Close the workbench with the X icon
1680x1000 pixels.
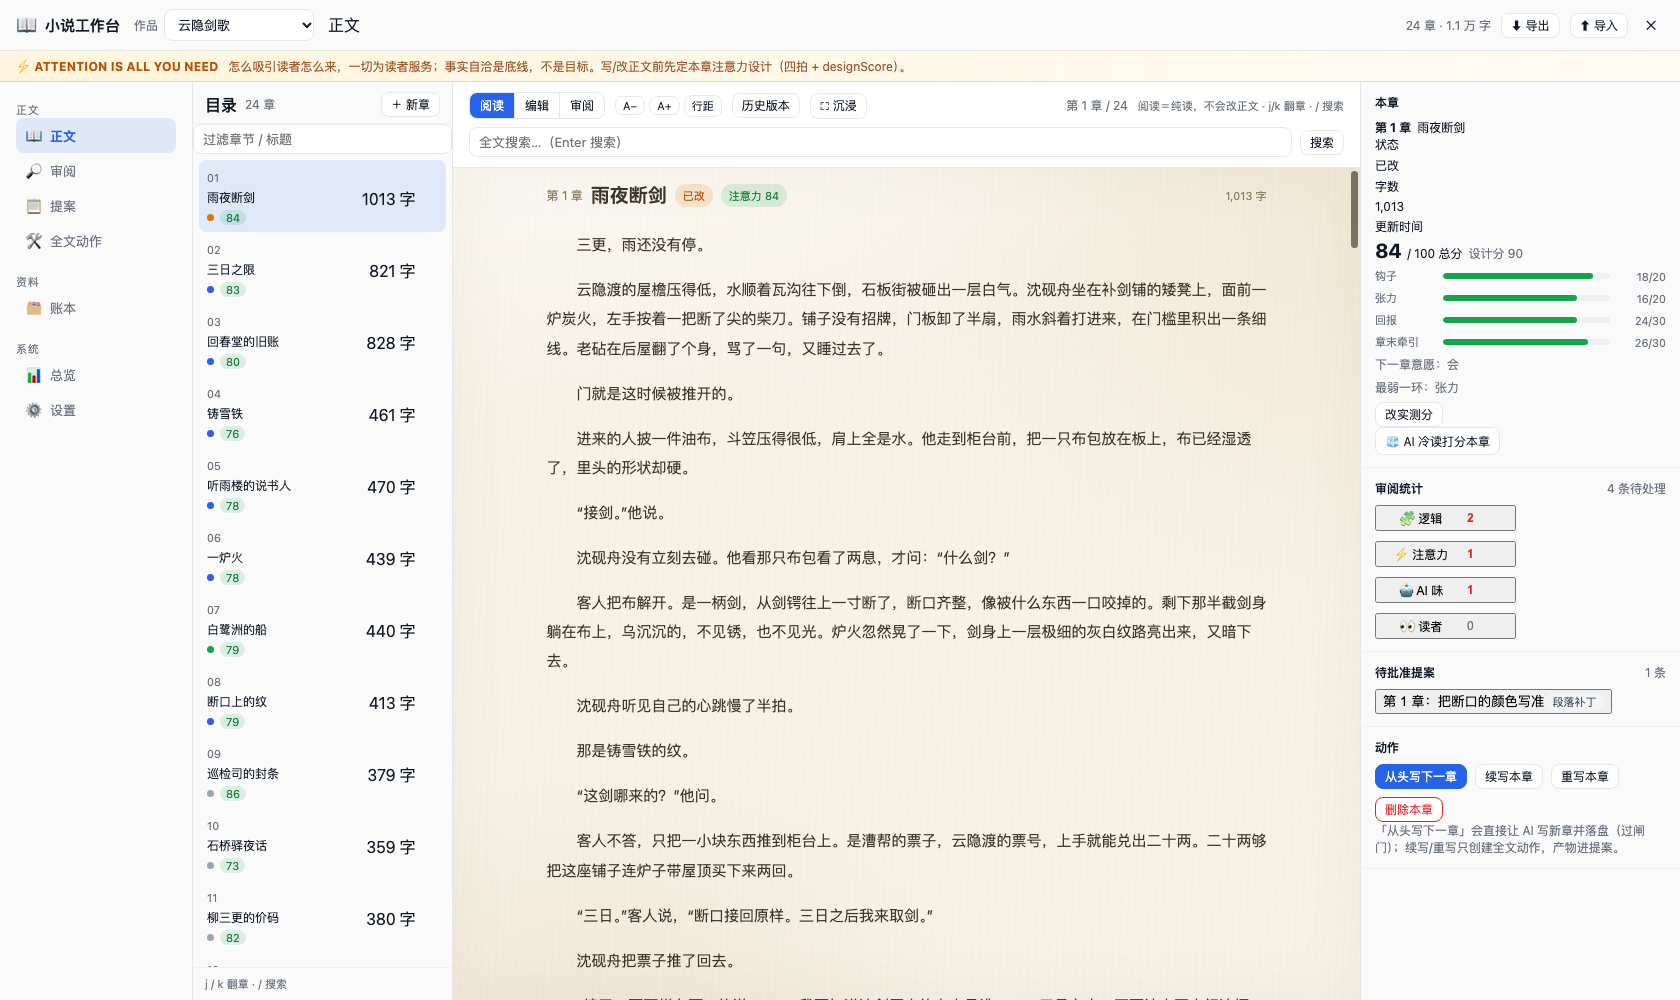pos(1651,25)
